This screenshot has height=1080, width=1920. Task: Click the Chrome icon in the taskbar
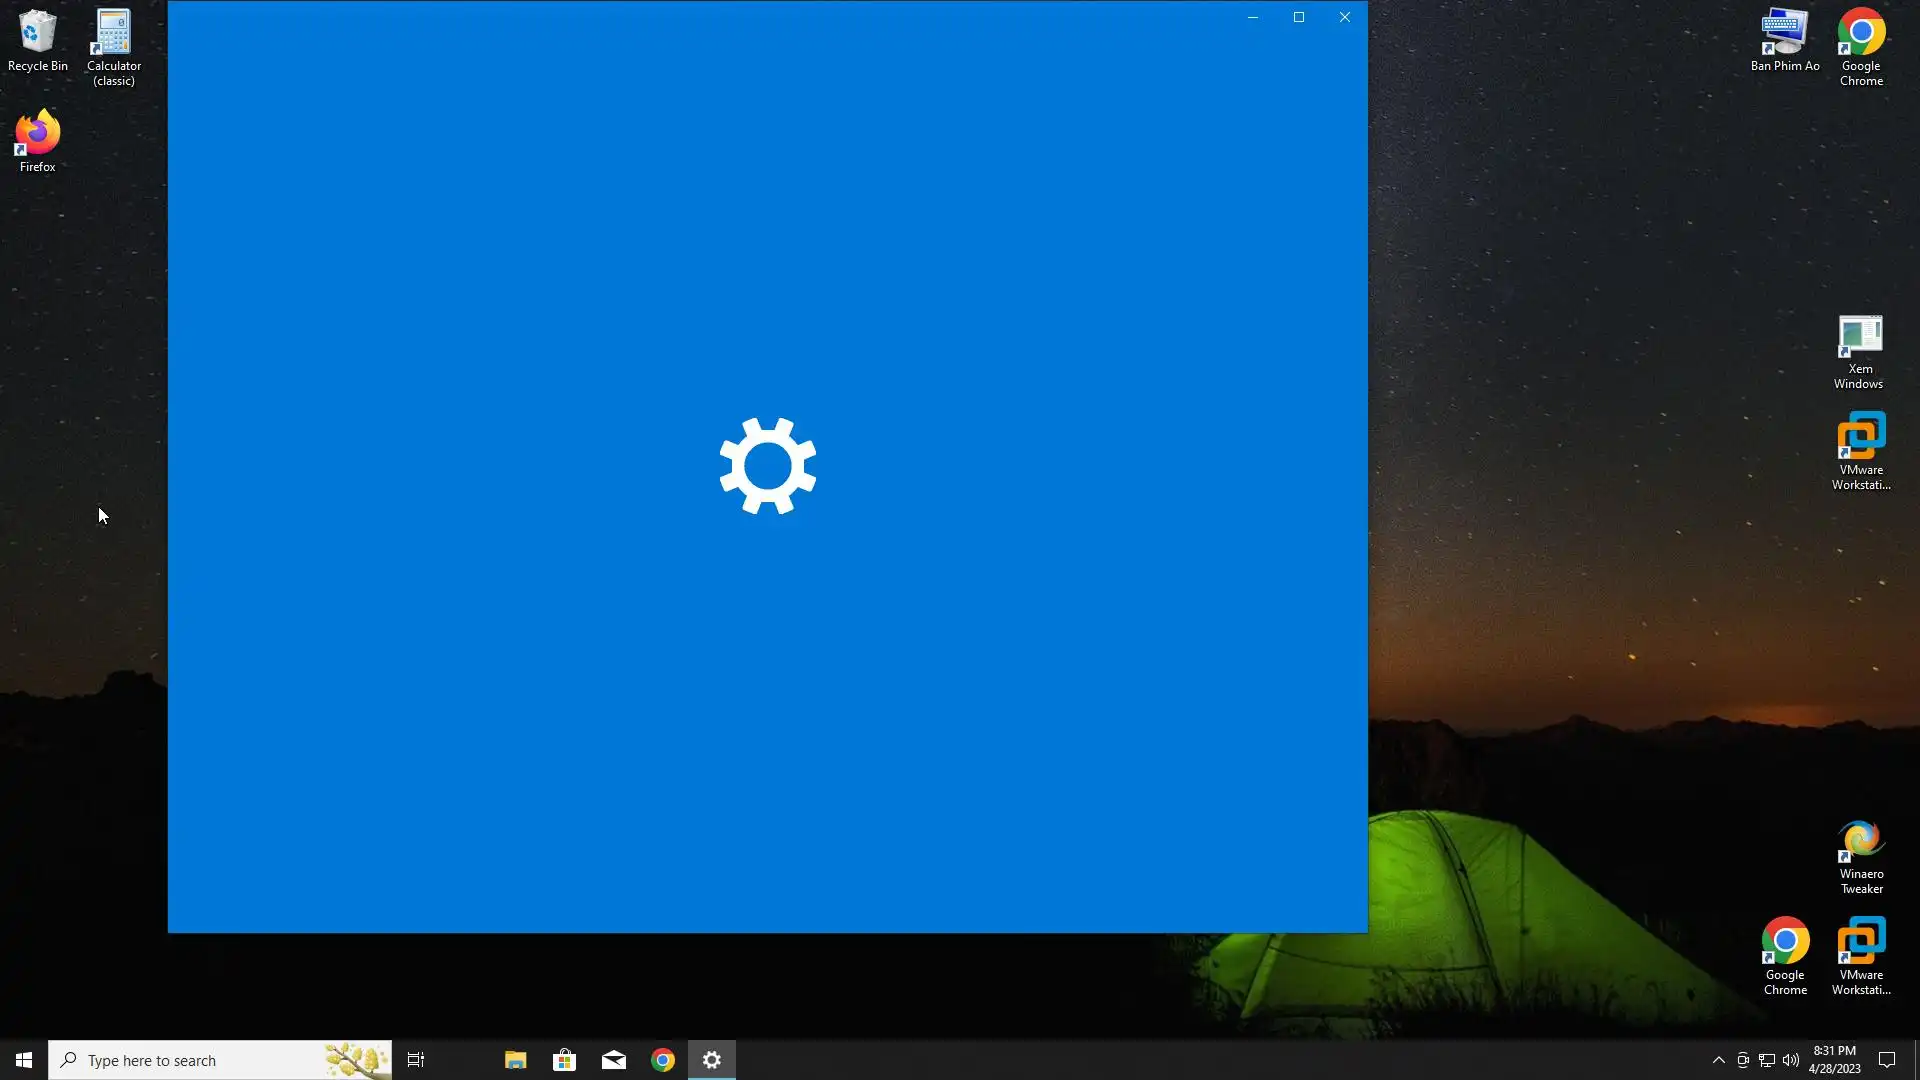pos(663,1060)
